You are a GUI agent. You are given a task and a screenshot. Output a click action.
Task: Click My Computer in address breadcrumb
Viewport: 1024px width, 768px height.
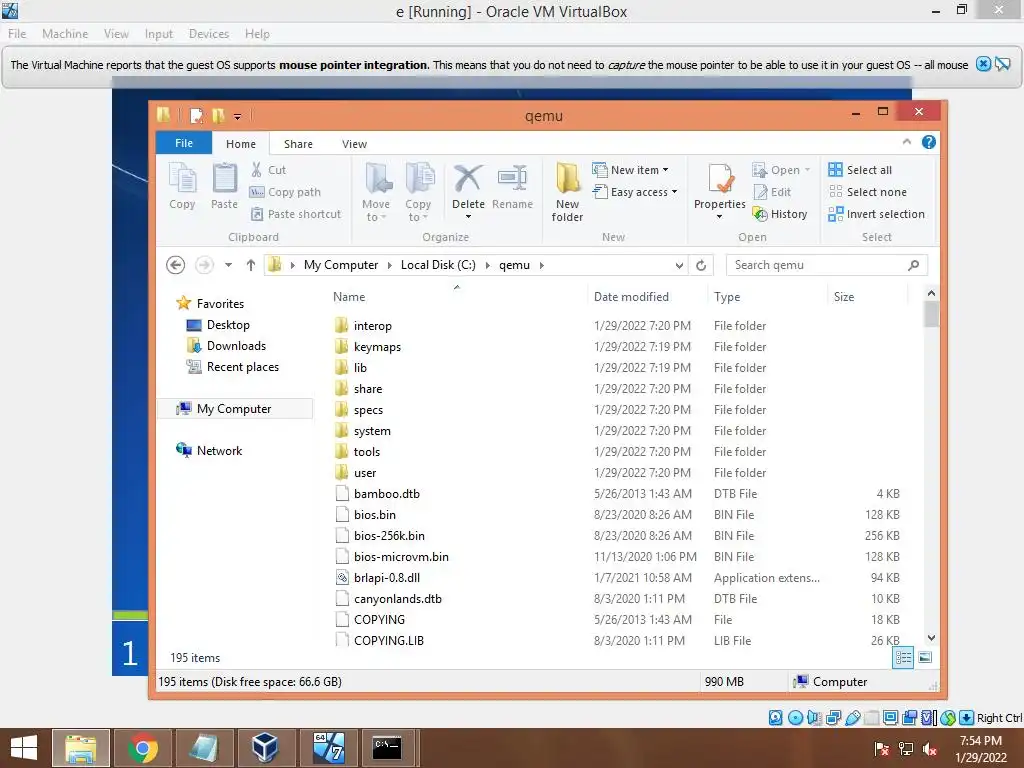(x=341, y=264)
